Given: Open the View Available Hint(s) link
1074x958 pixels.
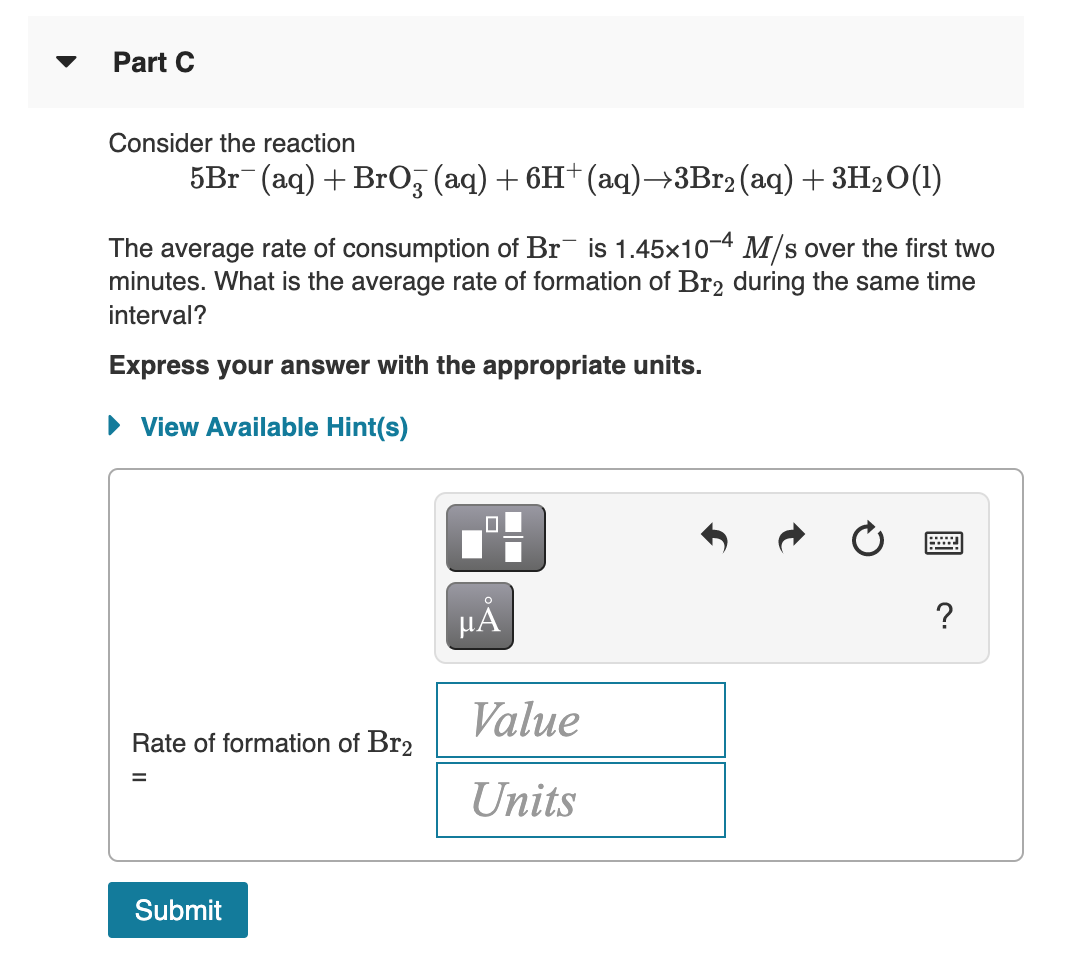Looking at the screenshot, I should click(274, 427).
